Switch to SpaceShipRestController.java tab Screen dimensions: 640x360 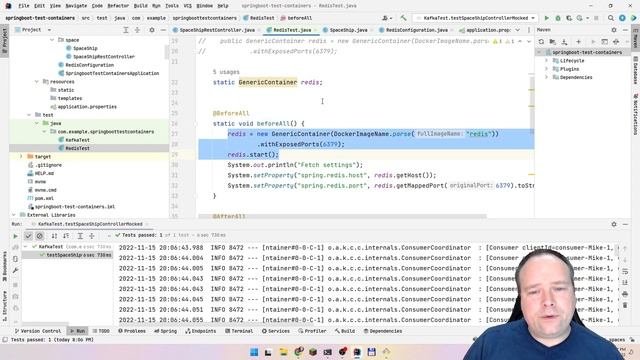click(216, 30)
